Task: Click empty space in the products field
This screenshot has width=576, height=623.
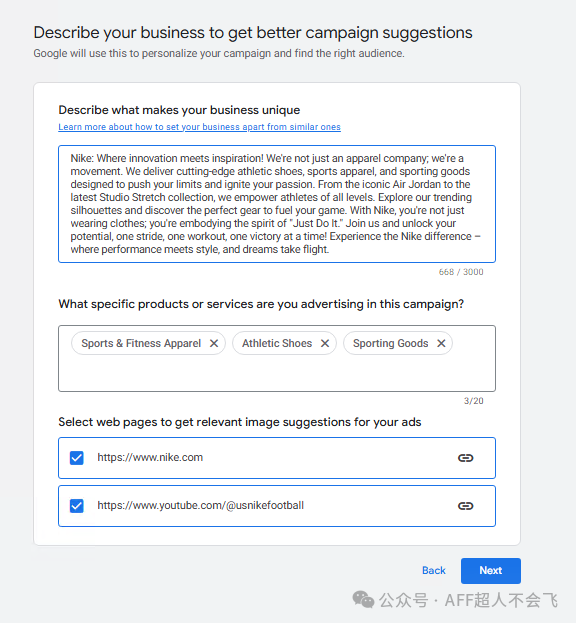Action: pos(277,373)
